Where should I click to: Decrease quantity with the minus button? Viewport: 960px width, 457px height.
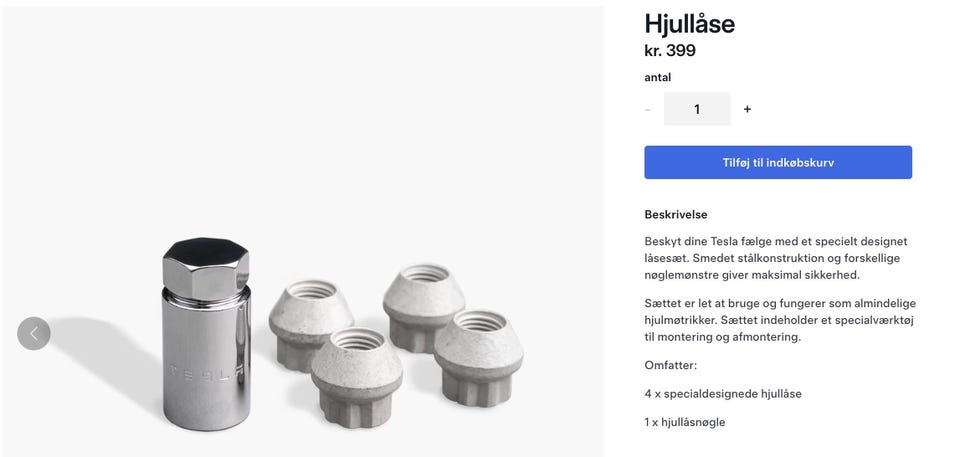pyautogui.click(x=648, y=109)
